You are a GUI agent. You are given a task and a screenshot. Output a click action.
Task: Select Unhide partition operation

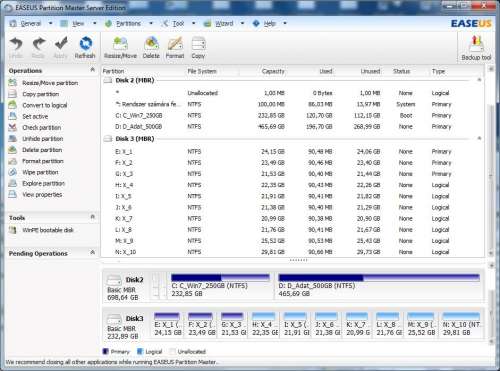point(42,139)
